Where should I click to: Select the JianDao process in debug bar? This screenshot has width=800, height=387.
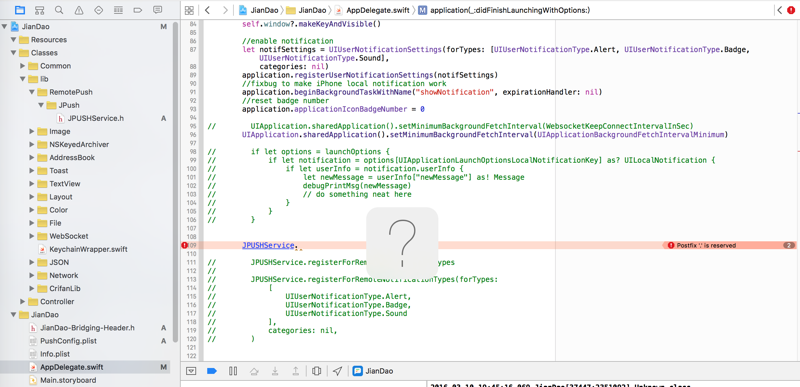click(372, 371)
